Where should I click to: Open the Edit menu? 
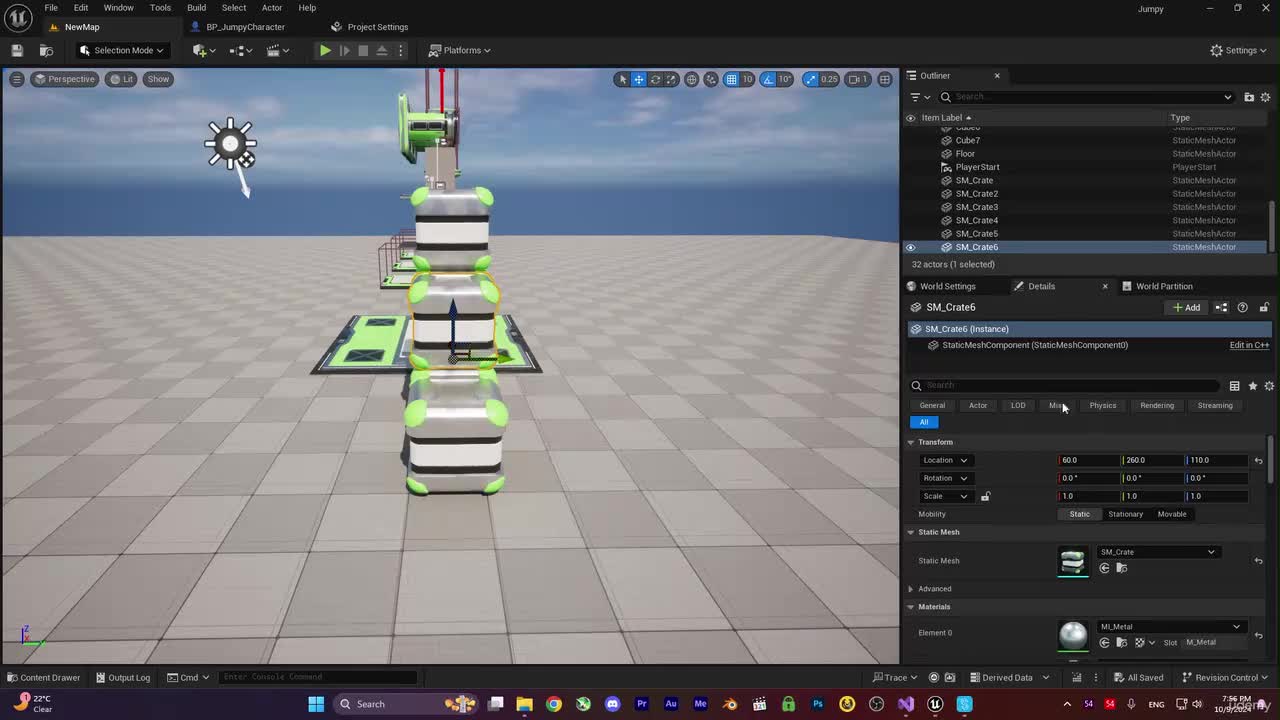click(81, 8)
